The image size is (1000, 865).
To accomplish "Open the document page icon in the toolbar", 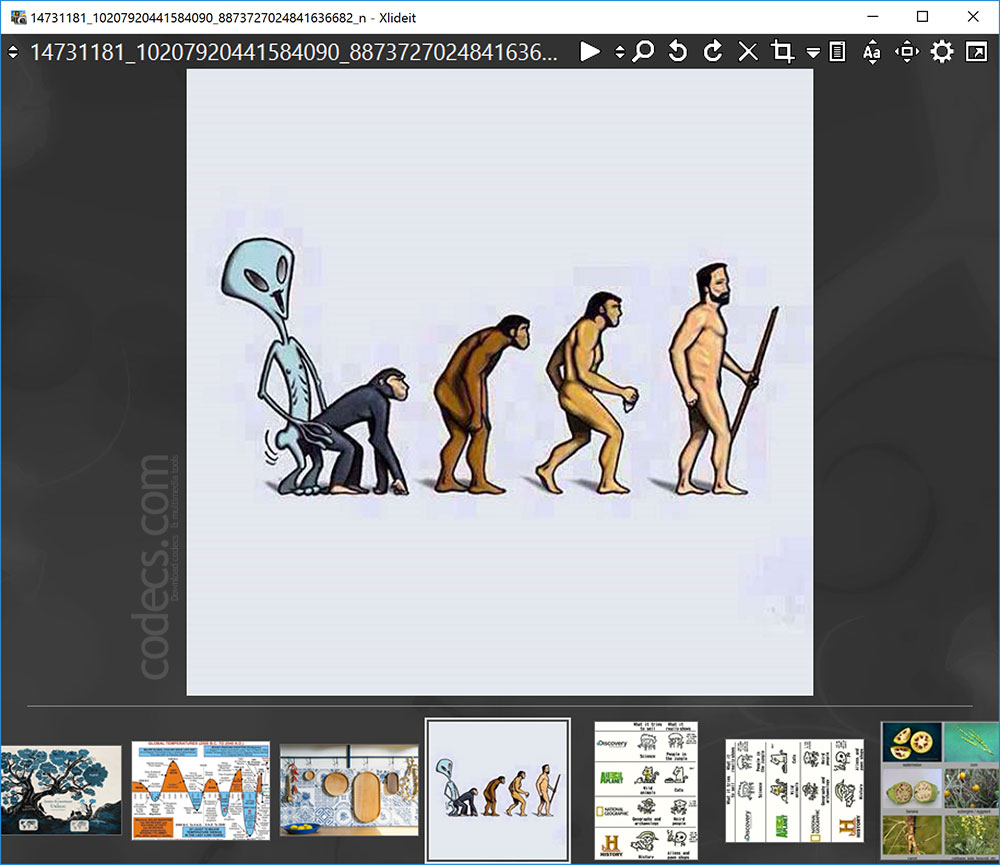I will point(837,52).
